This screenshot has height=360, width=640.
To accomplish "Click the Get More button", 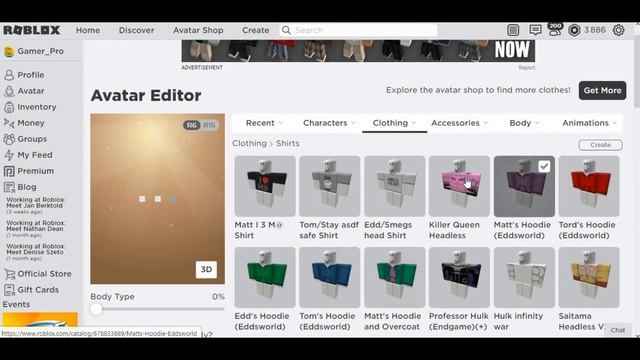I will [602, 91].
